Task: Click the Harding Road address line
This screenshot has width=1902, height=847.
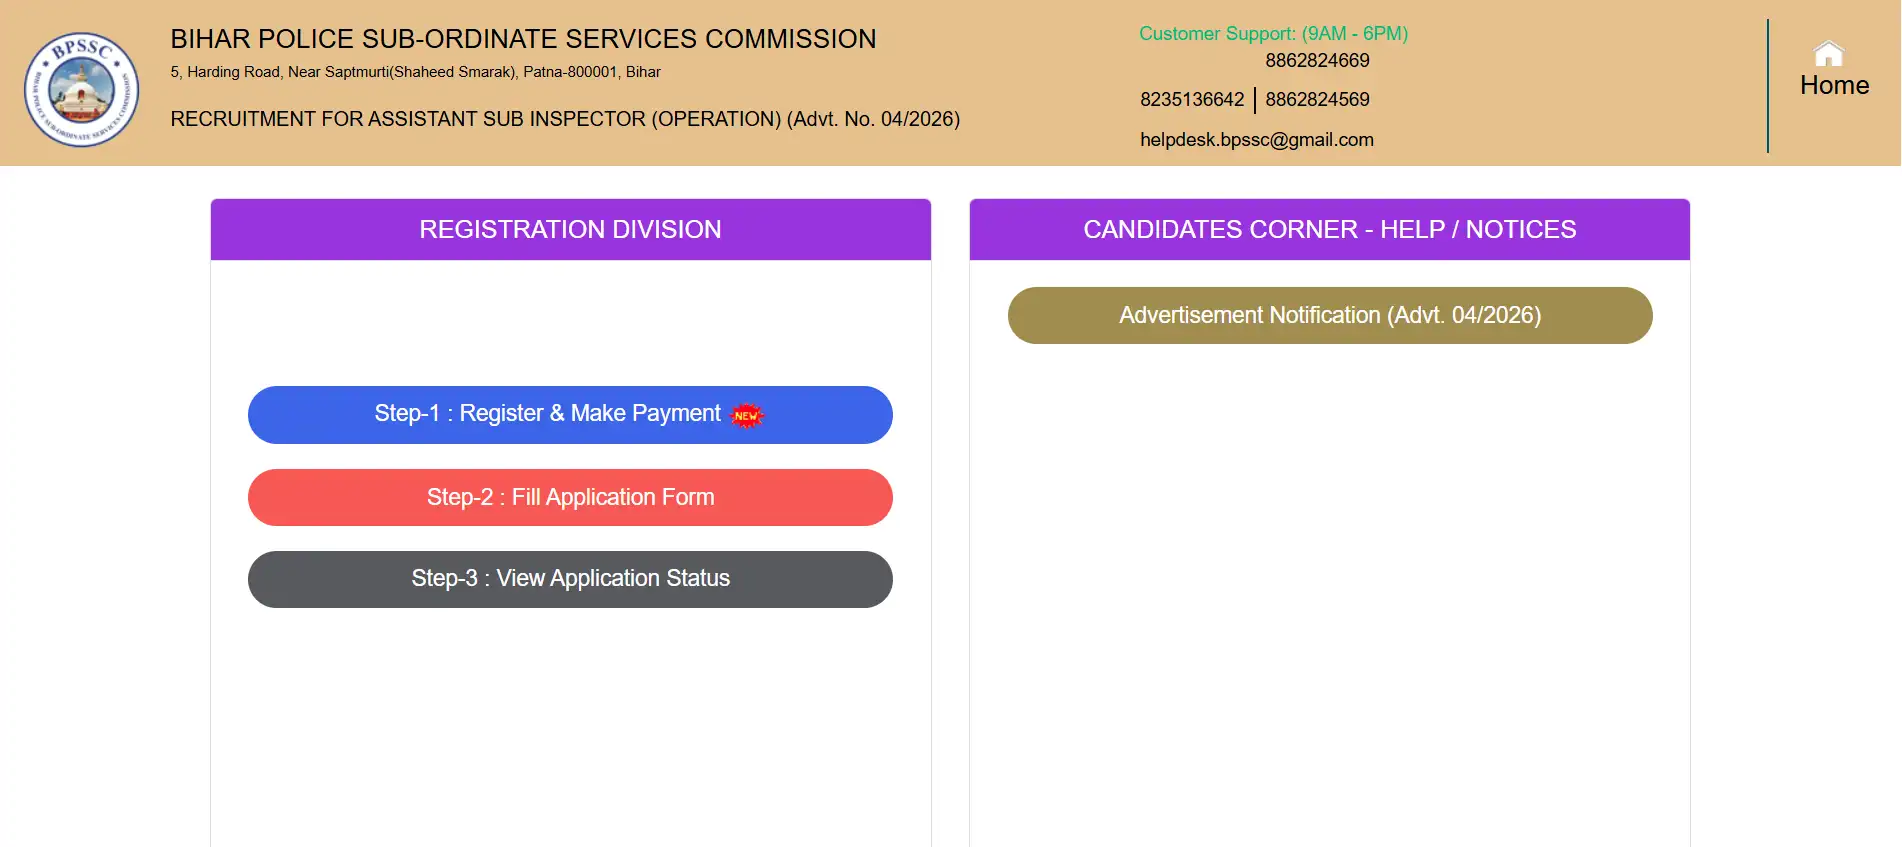Action: (415, 72)
